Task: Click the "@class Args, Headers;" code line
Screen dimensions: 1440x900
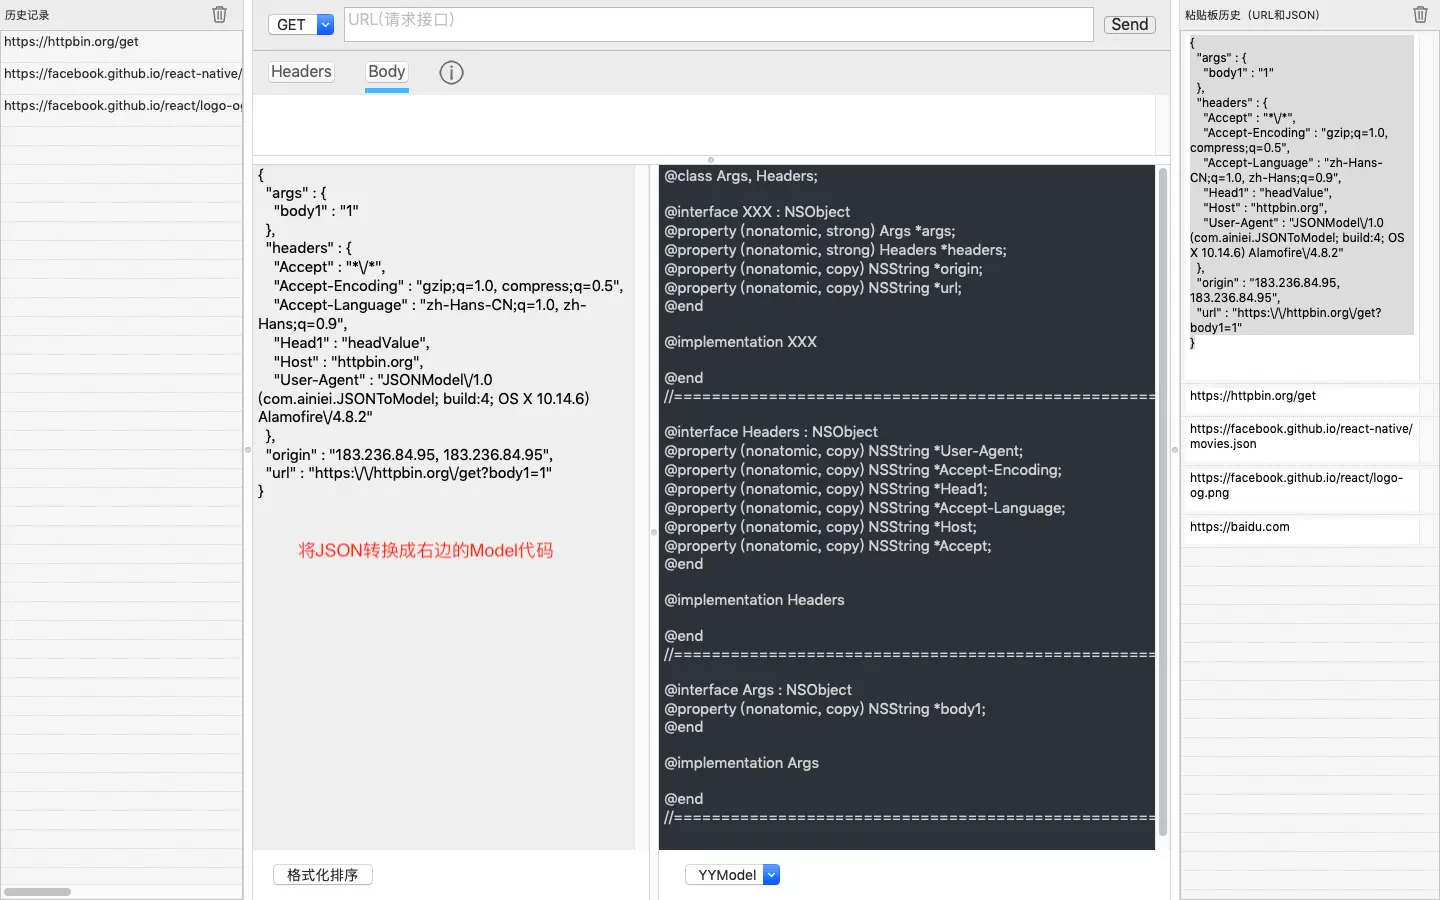Action: 741,176
